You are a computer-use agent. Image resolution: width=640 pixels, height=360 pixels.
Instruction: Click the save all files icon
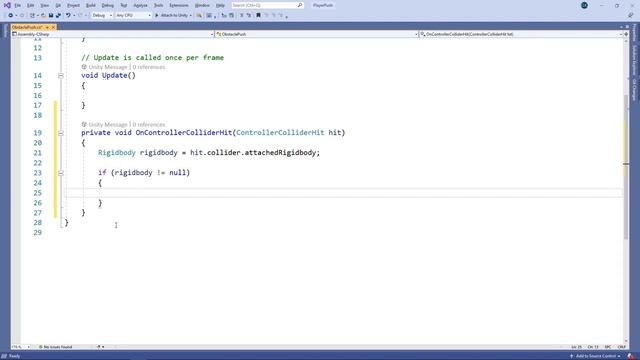58,16
